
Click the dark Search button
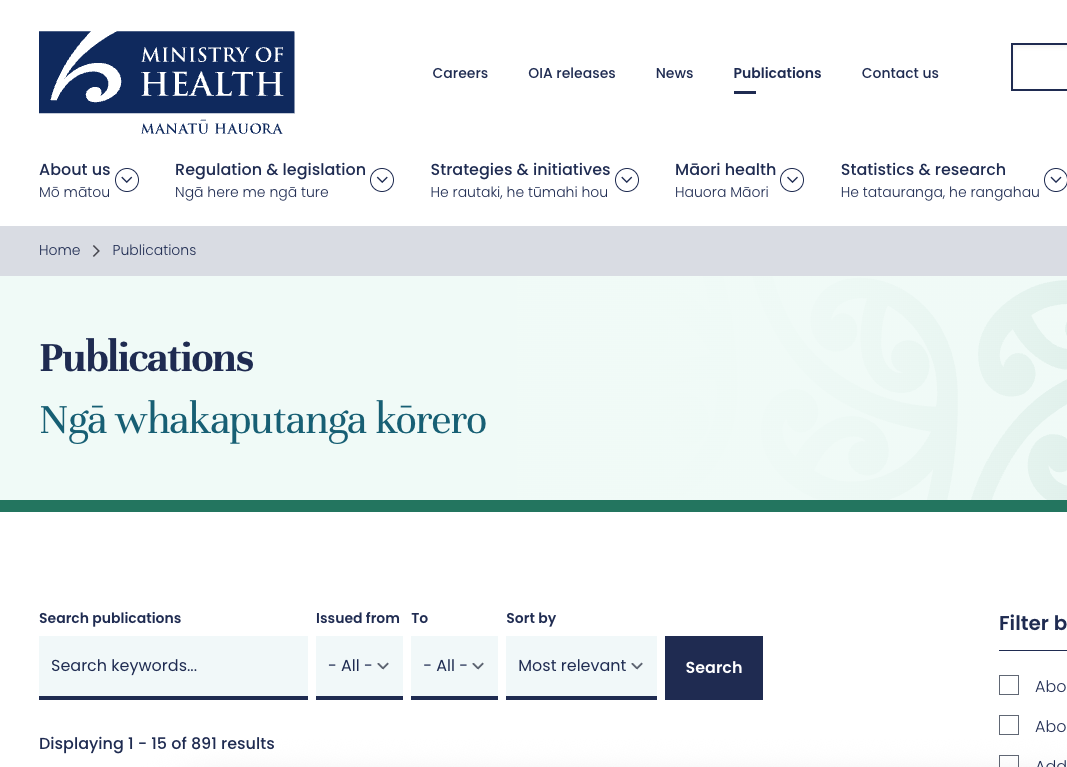point(713,667)
